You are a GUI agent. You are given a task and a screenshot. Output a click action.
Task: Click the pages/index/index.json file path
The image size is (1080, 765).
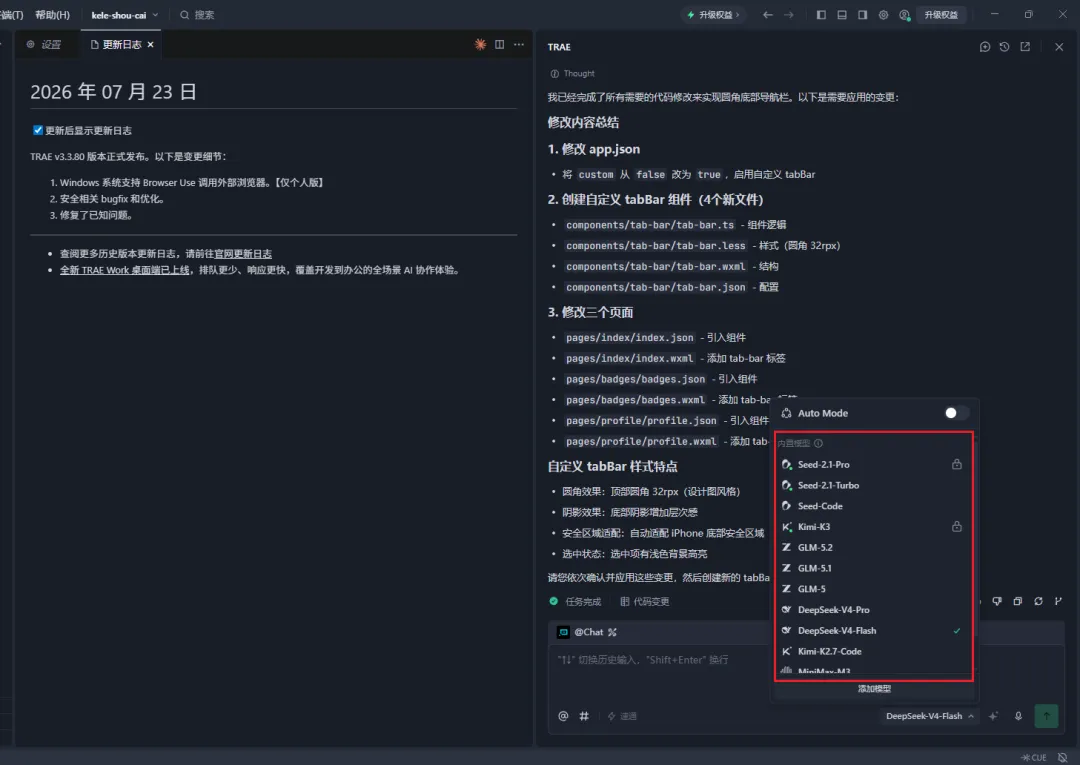tap(630, 338)
